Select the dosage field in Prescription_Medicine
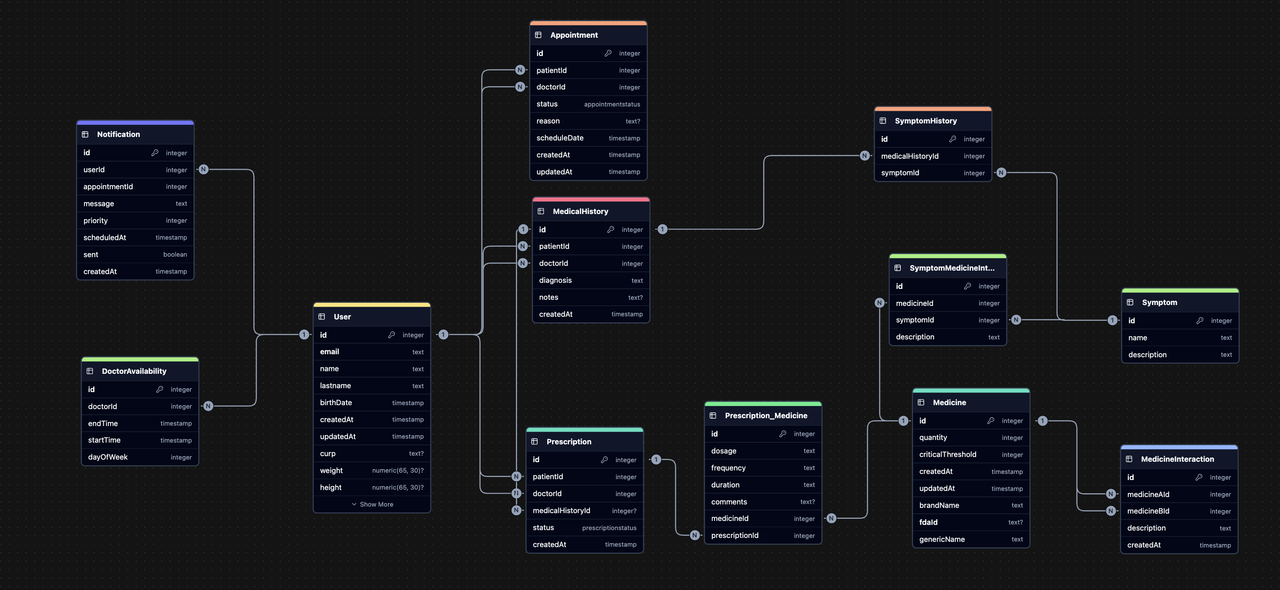The image size is (1280, 590). pos(763,451)
